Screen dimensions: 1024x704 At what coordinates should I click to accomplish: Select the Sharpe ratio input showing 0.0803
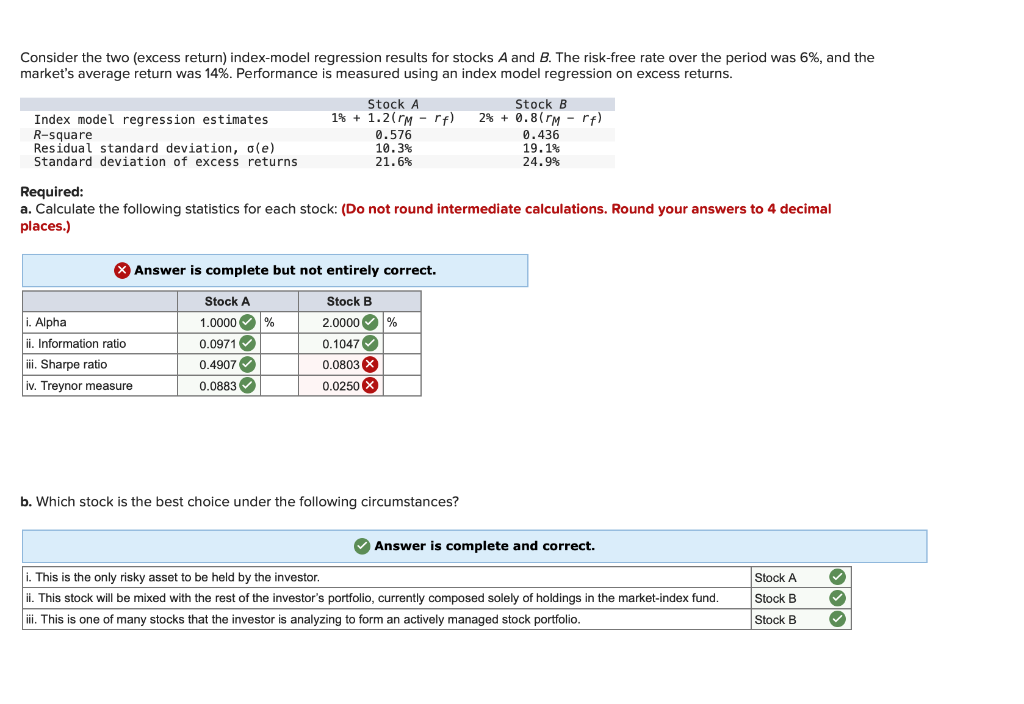[340, 366]
